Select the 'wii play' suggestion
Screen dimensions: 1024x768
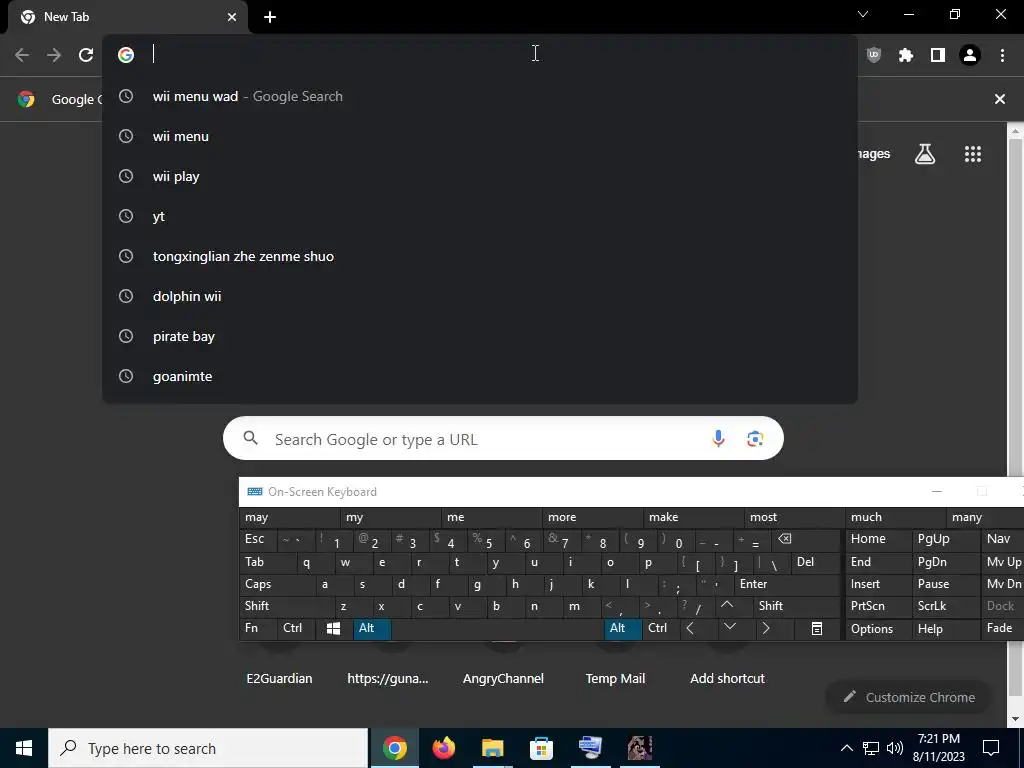(480, 176)
